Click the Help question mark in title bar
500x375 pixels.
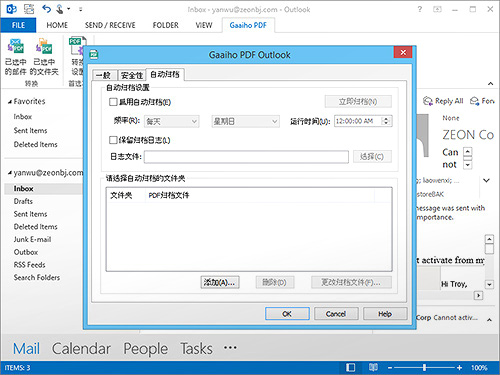click(x=420, y=9)
